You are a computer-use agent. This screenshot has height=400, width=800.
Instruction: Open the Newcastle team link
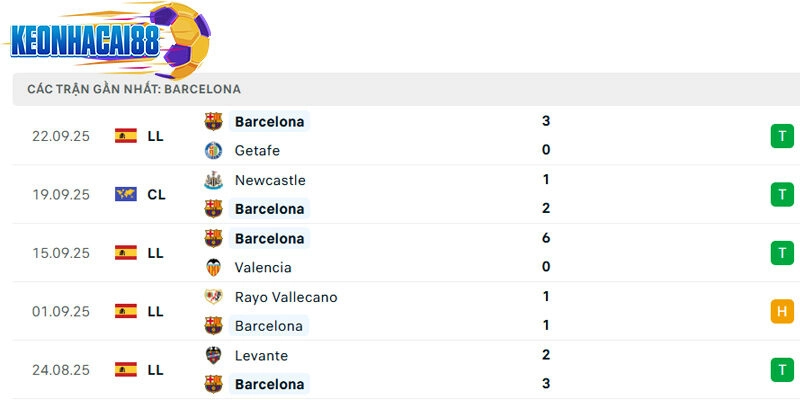coord(270,180)
